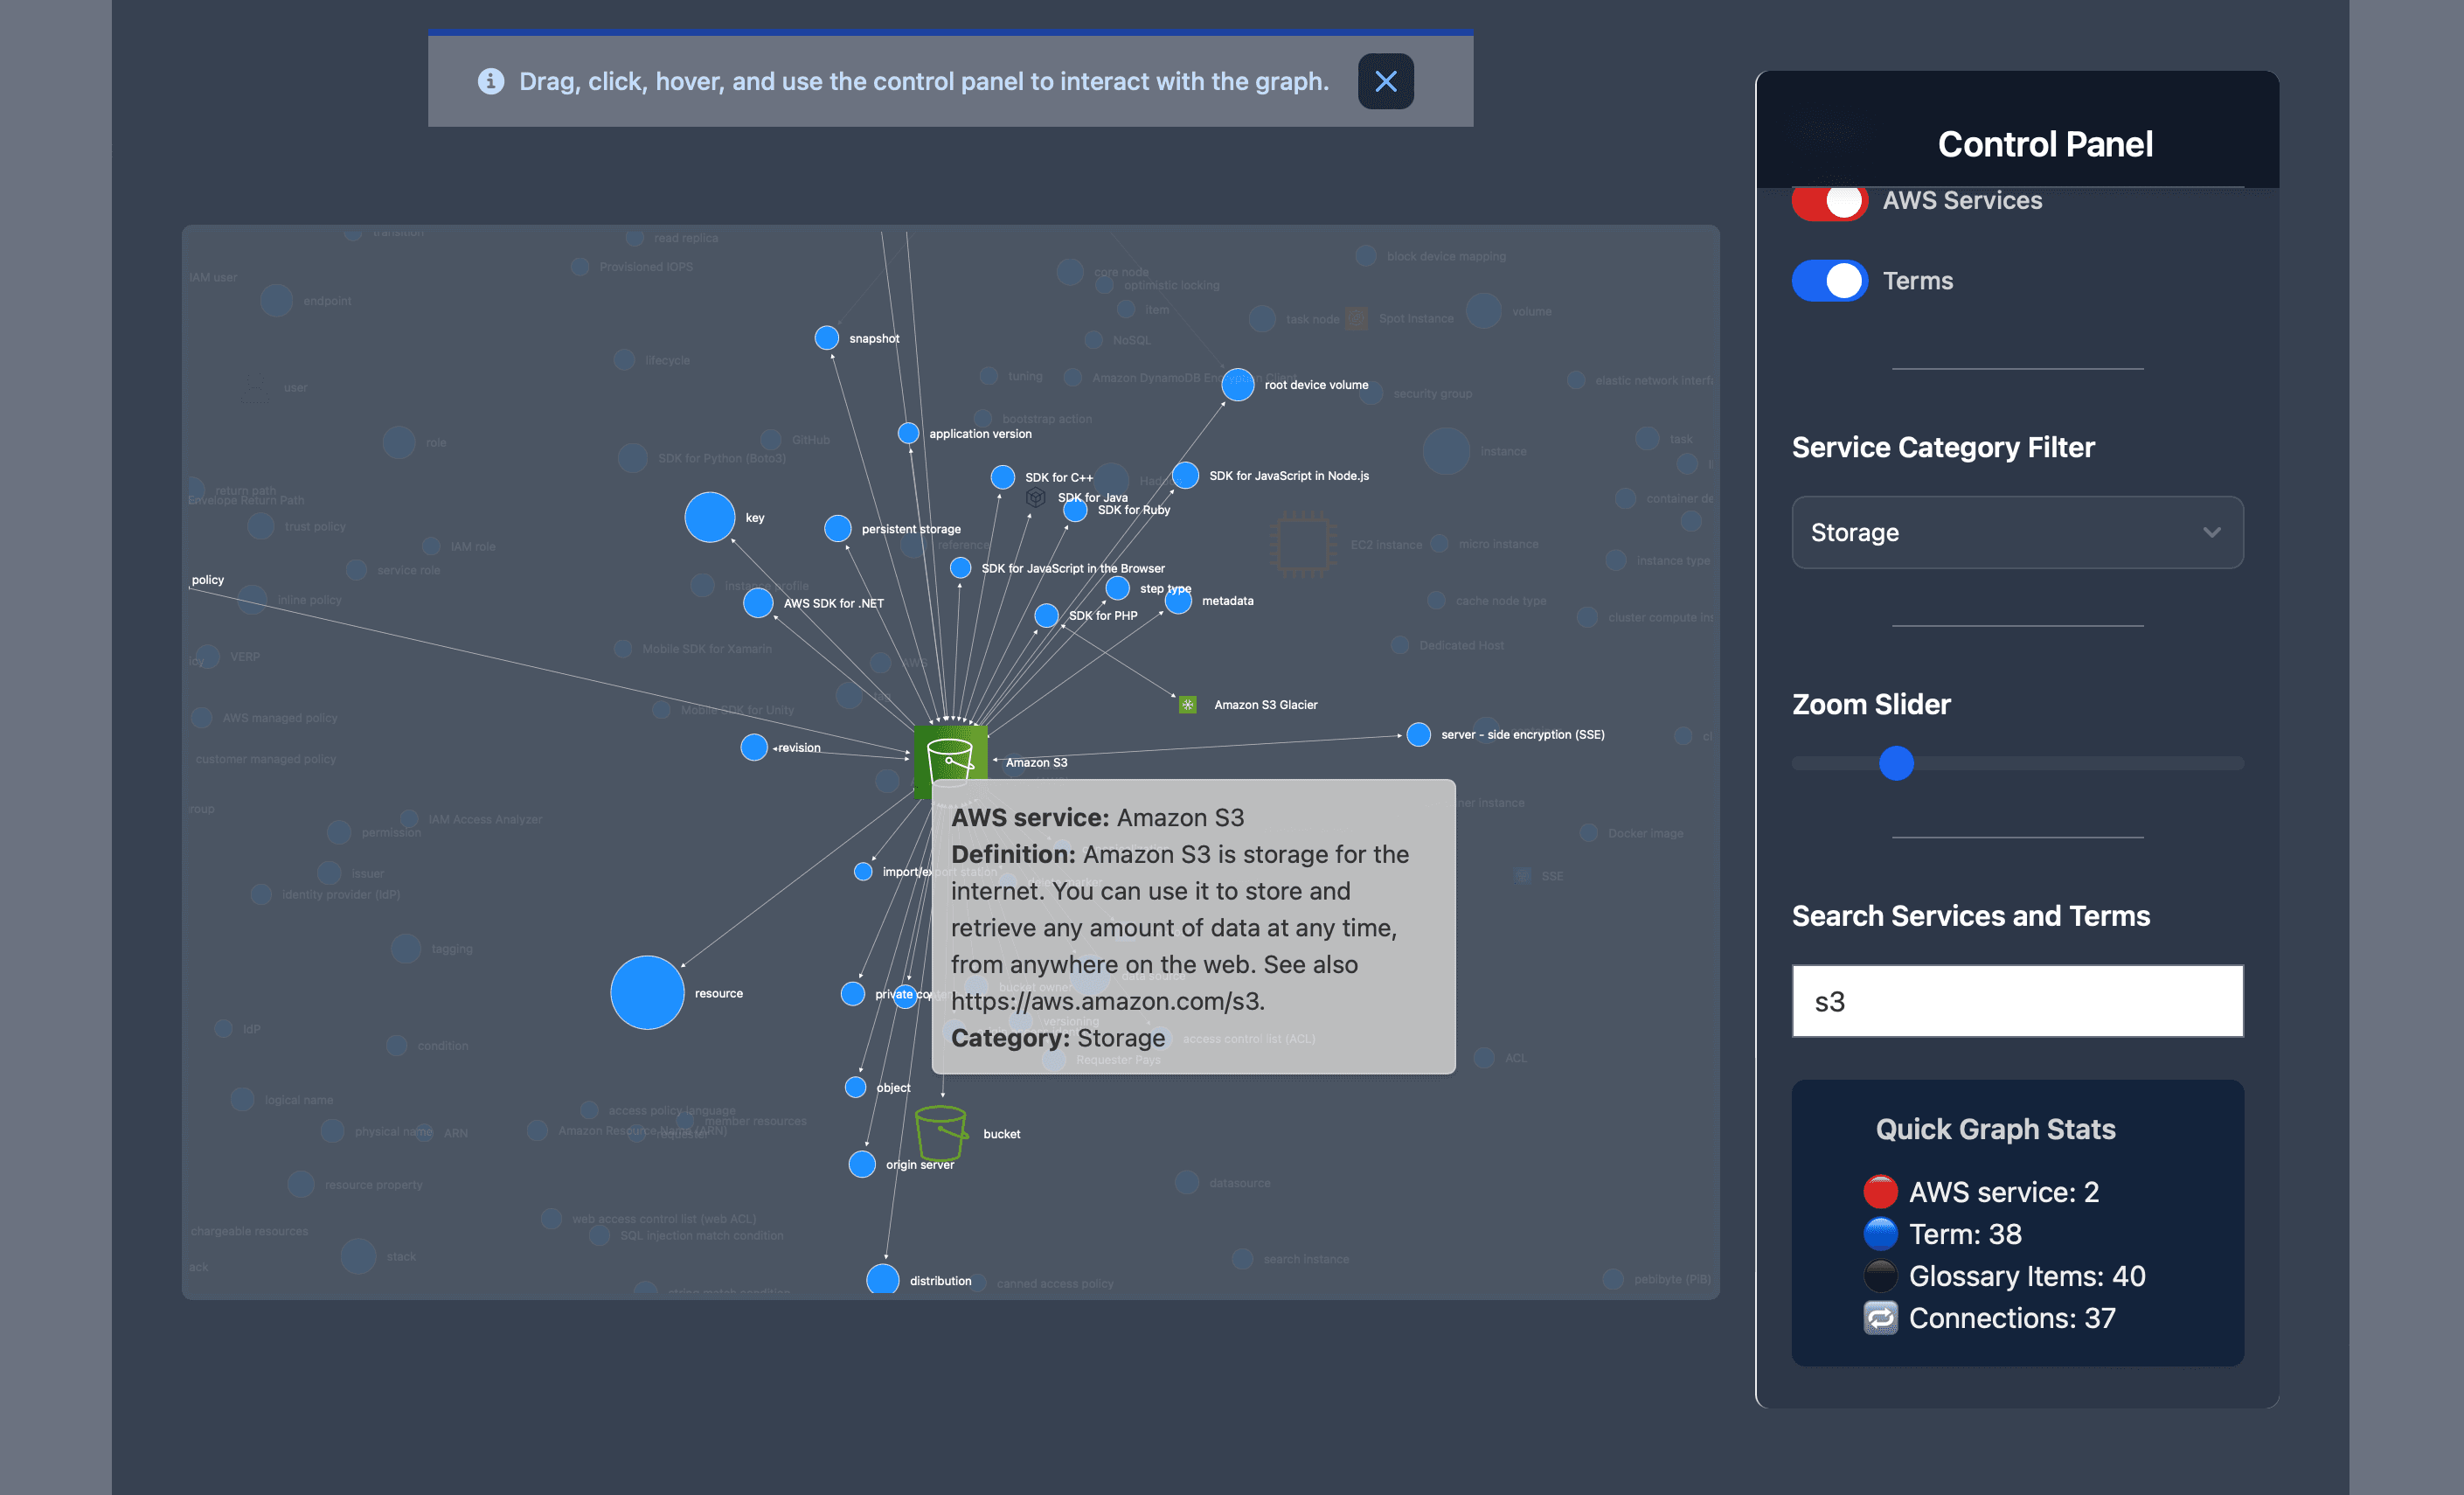Disable the Terms toggle
Viewport: 2464px width, 1495px height.
[1829, 281]
